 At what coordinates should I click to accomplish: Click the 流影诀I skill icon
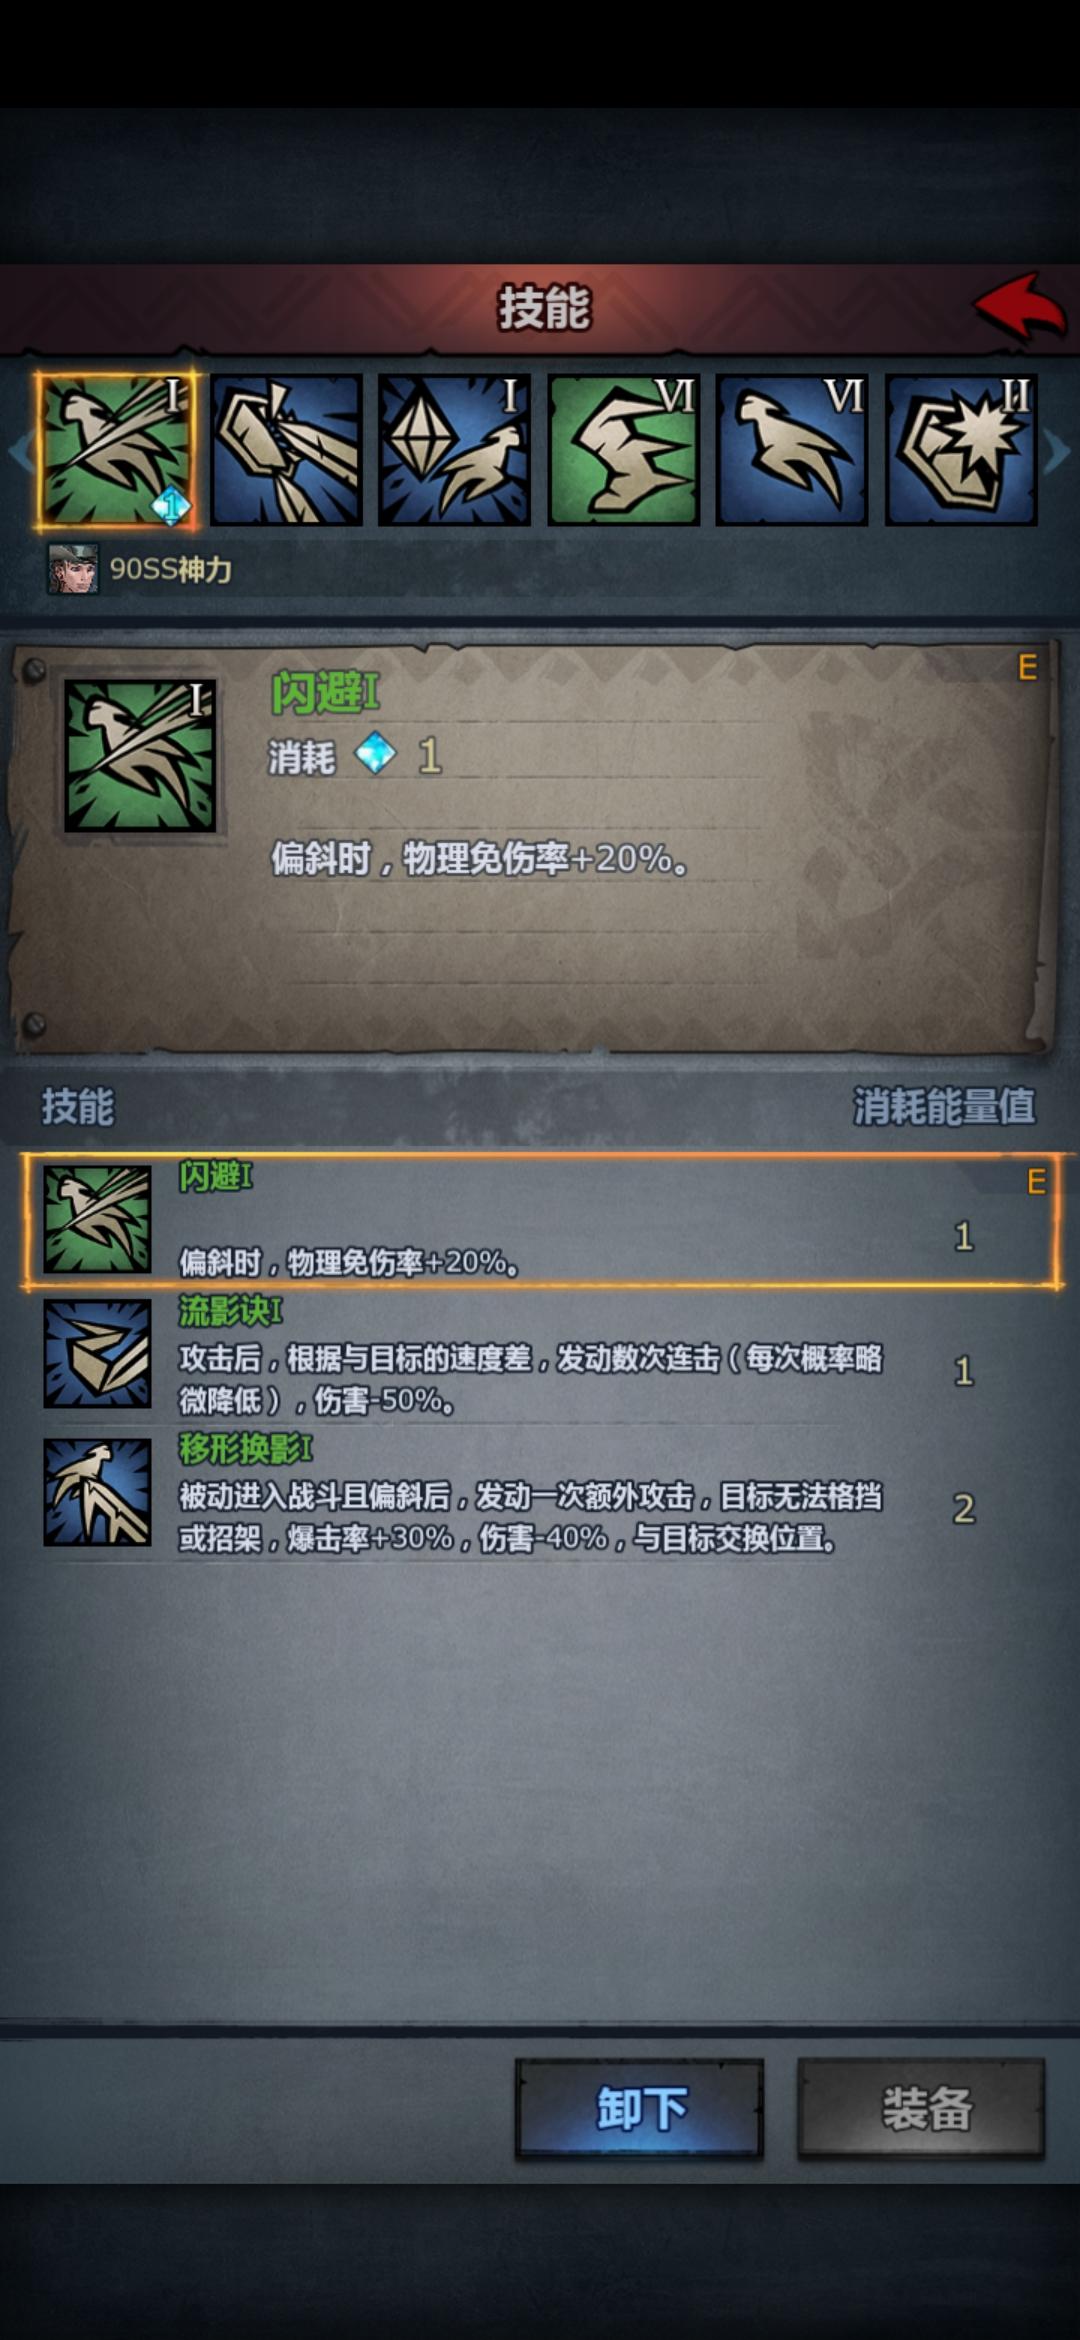pyautogui.click(x=97, y=1354)
